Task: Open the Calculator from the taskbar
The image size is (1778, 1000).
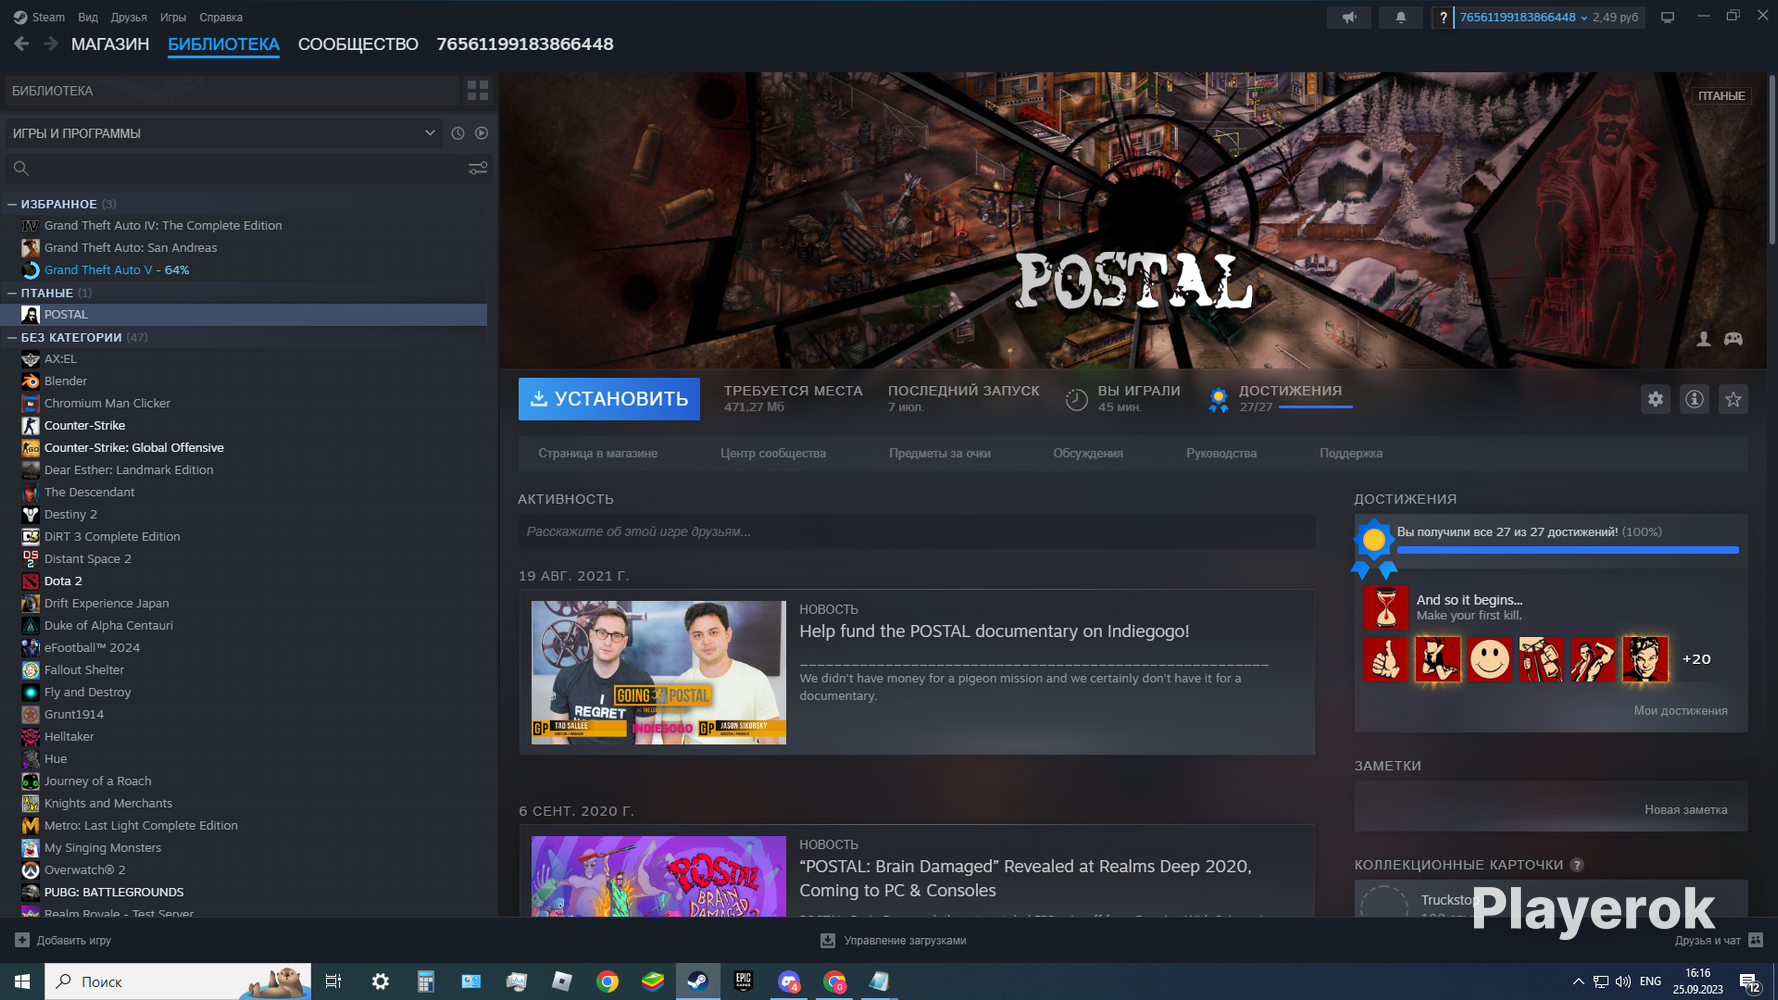Action: click(x=426, y=981)
